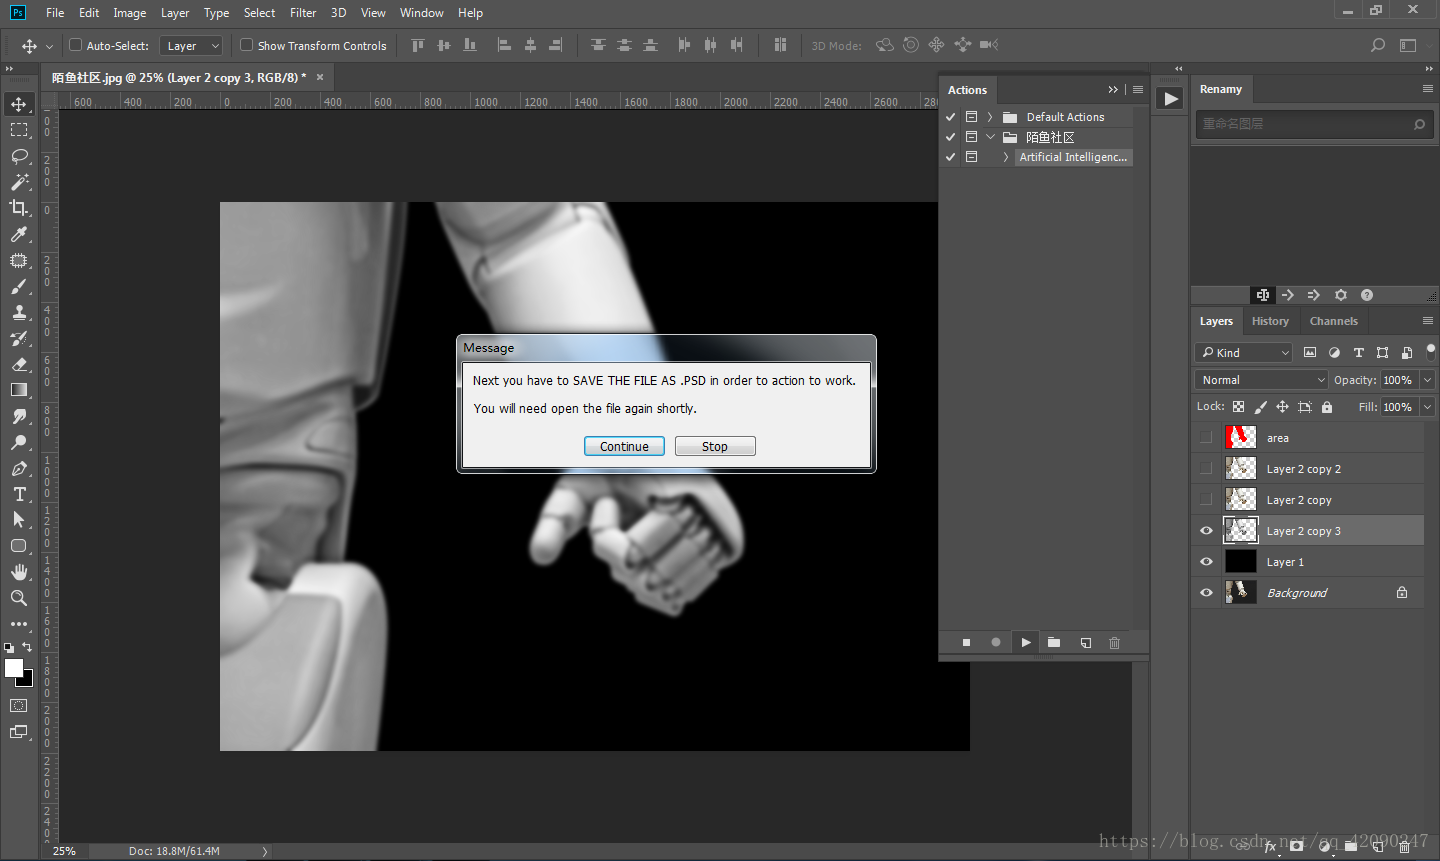1440x861 pixels.
Task: Switch to the History tab
Action: [1270, 321]
